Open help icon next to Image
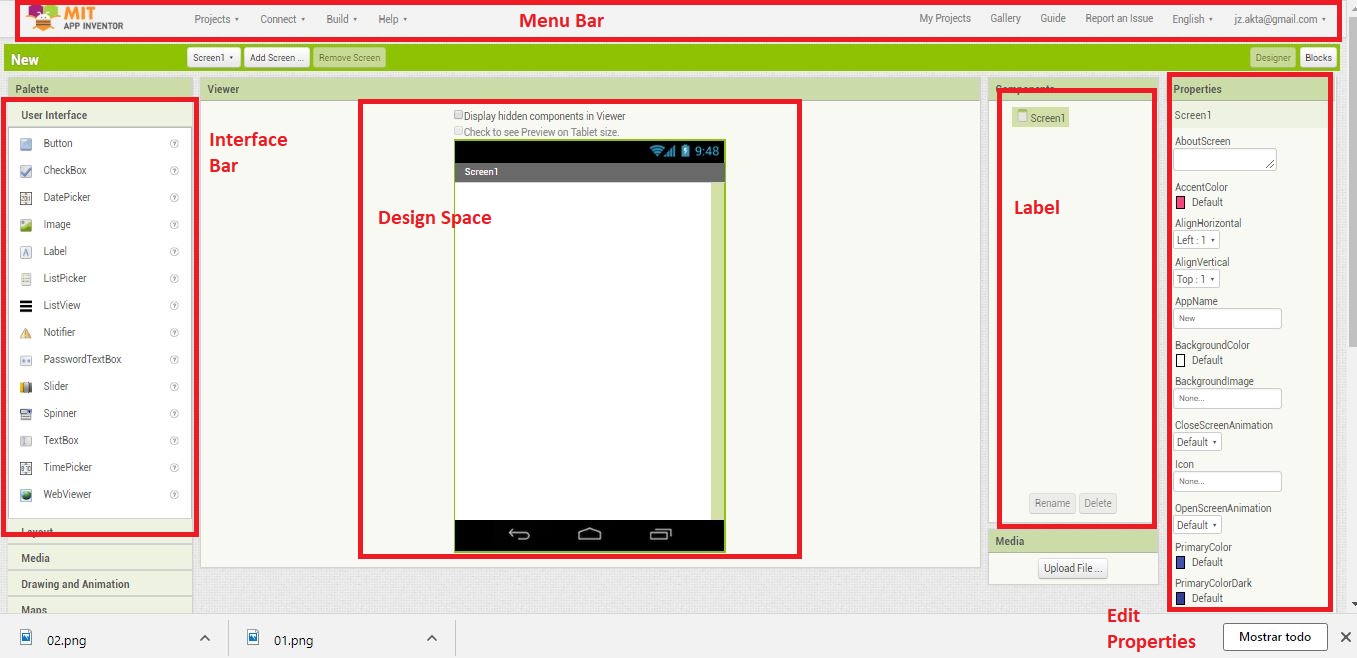Viewport: 1357px width, 658px height. (174, 225)
